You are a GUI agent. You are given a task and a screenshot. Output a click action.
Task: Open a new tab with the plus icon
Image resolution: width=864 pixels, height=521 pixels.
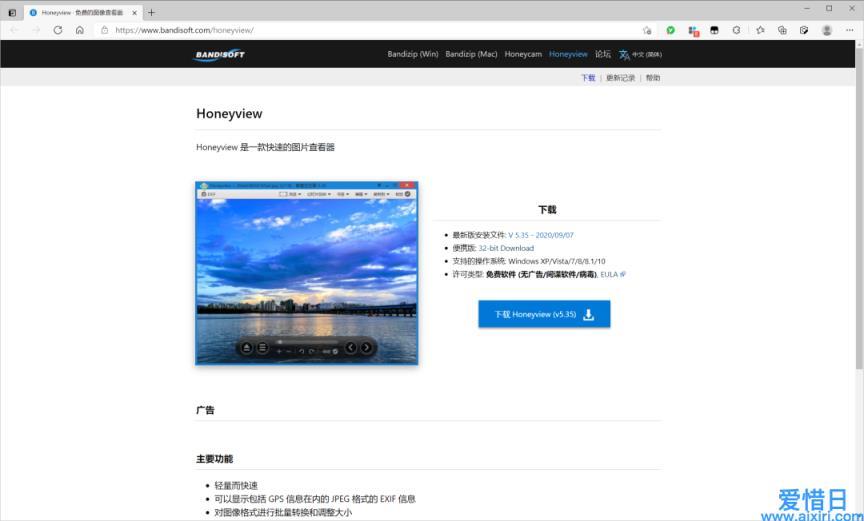[151, 12]
